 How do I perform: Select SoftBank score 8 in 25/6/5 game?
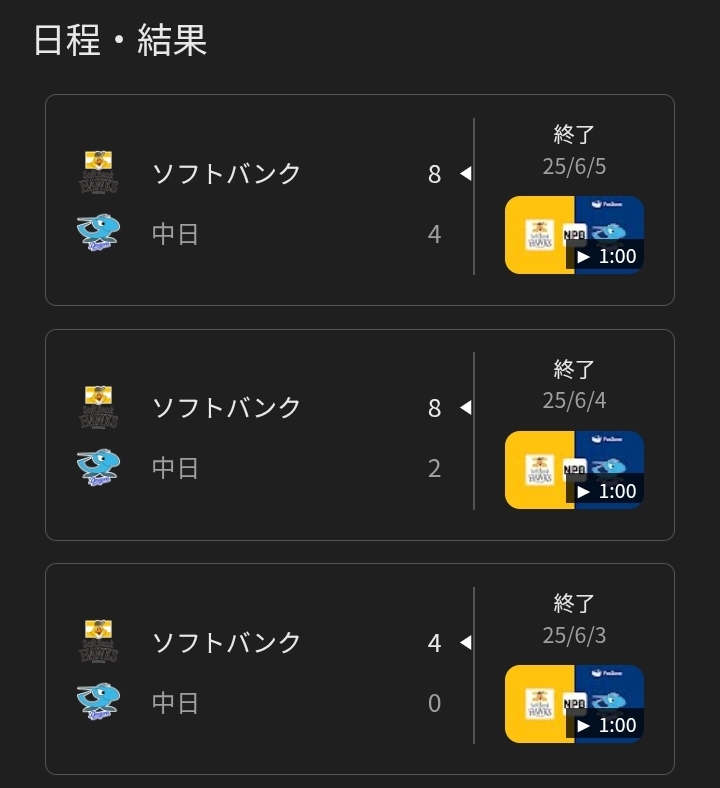pyautogui.click(x=434, y=174)
